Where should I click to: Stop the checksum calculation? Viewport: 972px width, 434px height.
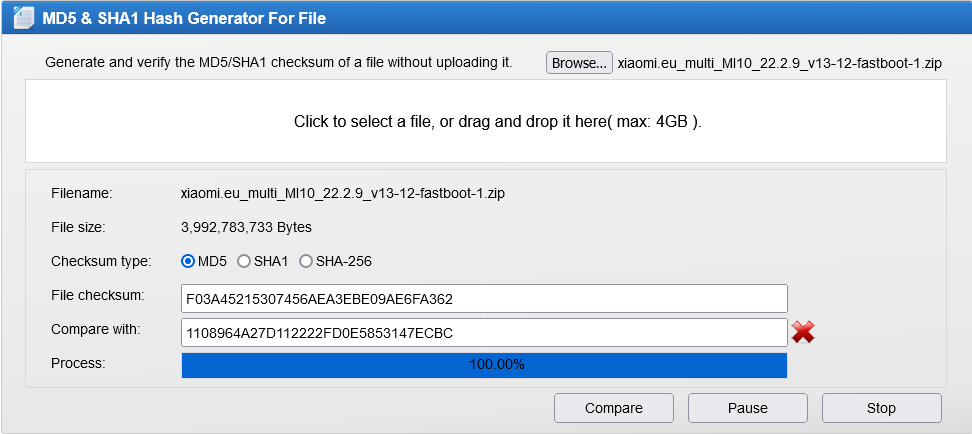(881, 408)
